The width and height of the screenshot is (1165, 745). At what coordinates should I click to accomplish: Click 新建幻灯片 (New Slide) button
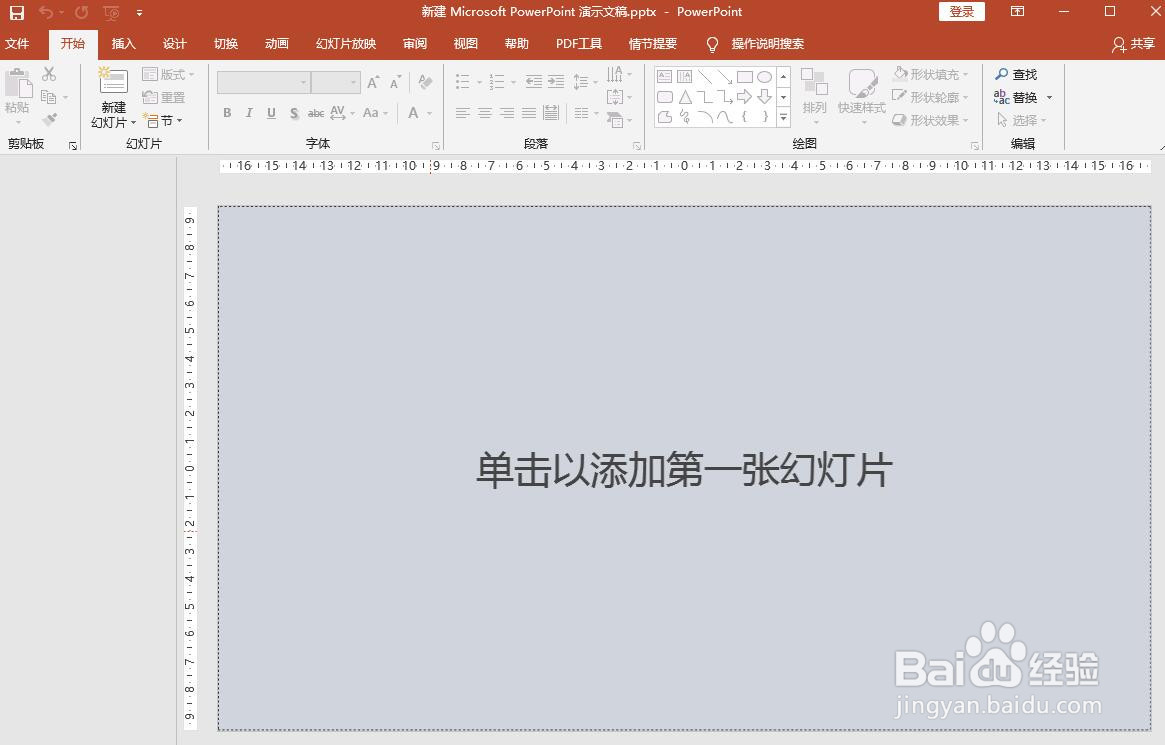click(112, 98)
